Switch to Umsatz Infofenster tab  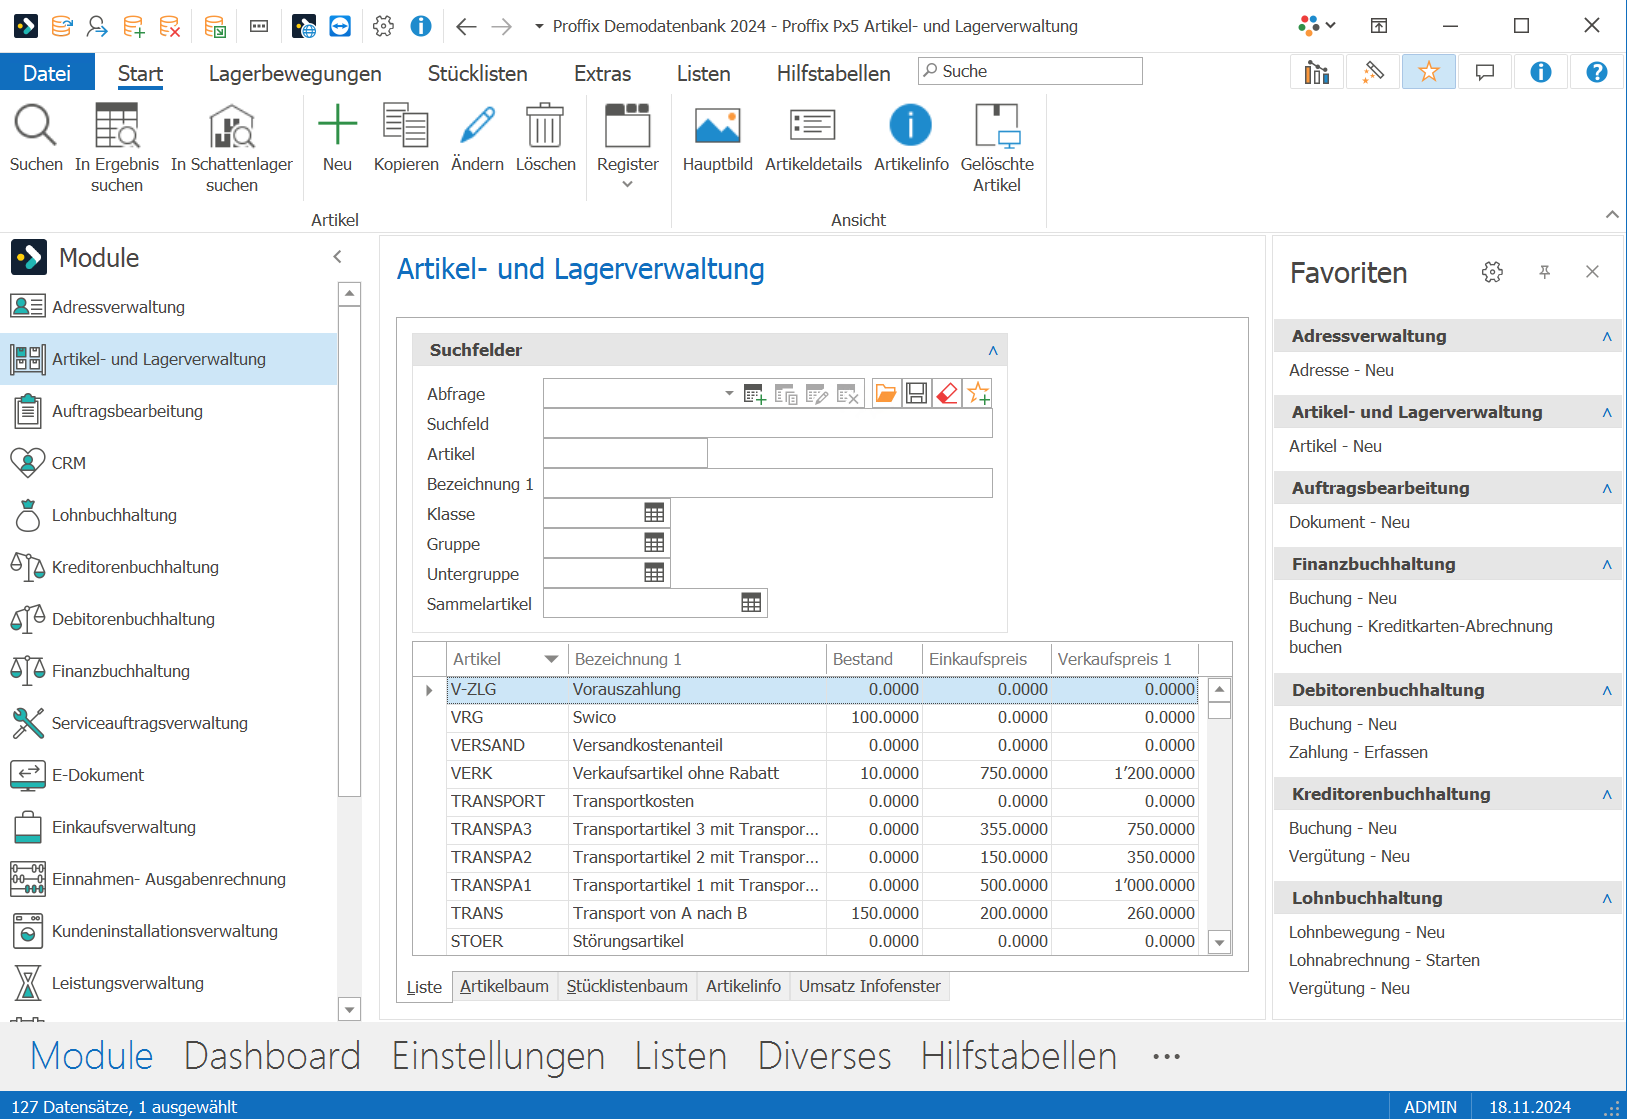click(869, 986)
